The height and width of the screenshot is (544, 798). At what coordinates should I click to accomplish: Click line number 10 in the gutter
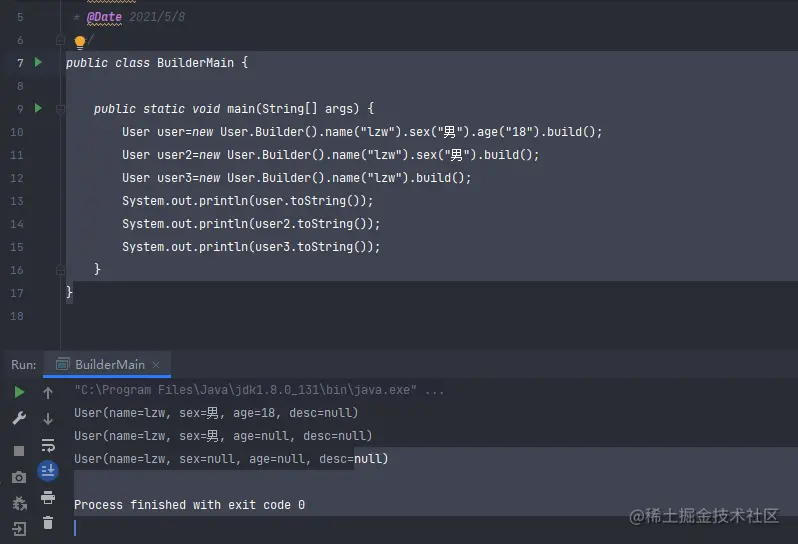coord(17,132)
